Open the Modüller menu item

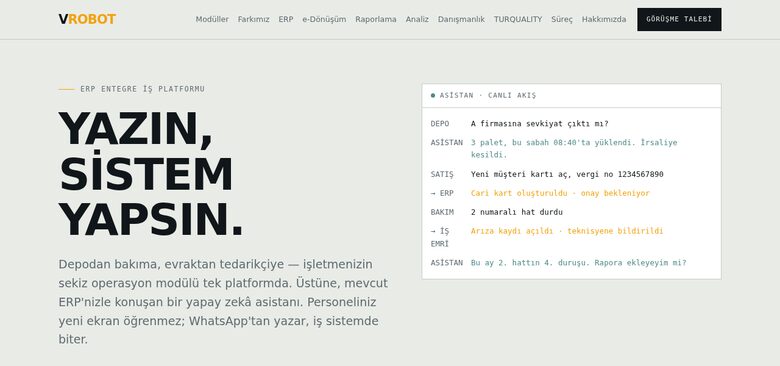pos(212,19)
